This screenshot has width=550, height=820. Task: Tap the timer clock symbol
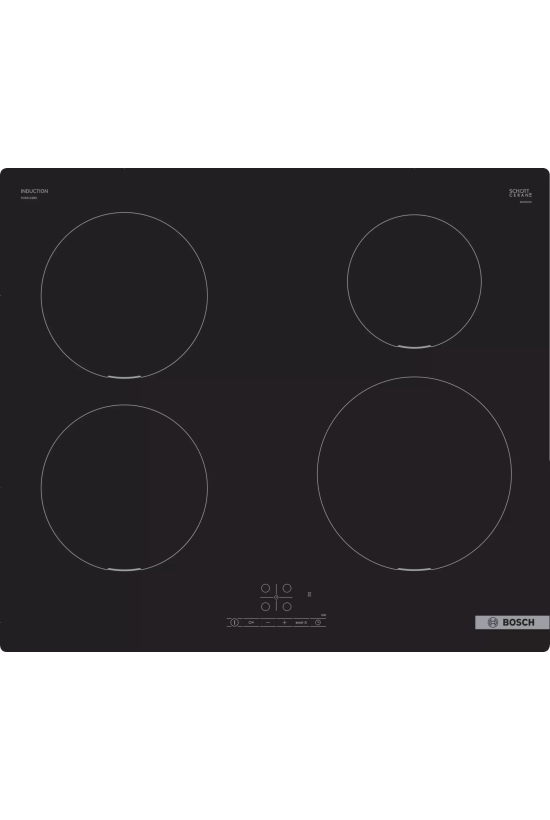tap(317, 622)
